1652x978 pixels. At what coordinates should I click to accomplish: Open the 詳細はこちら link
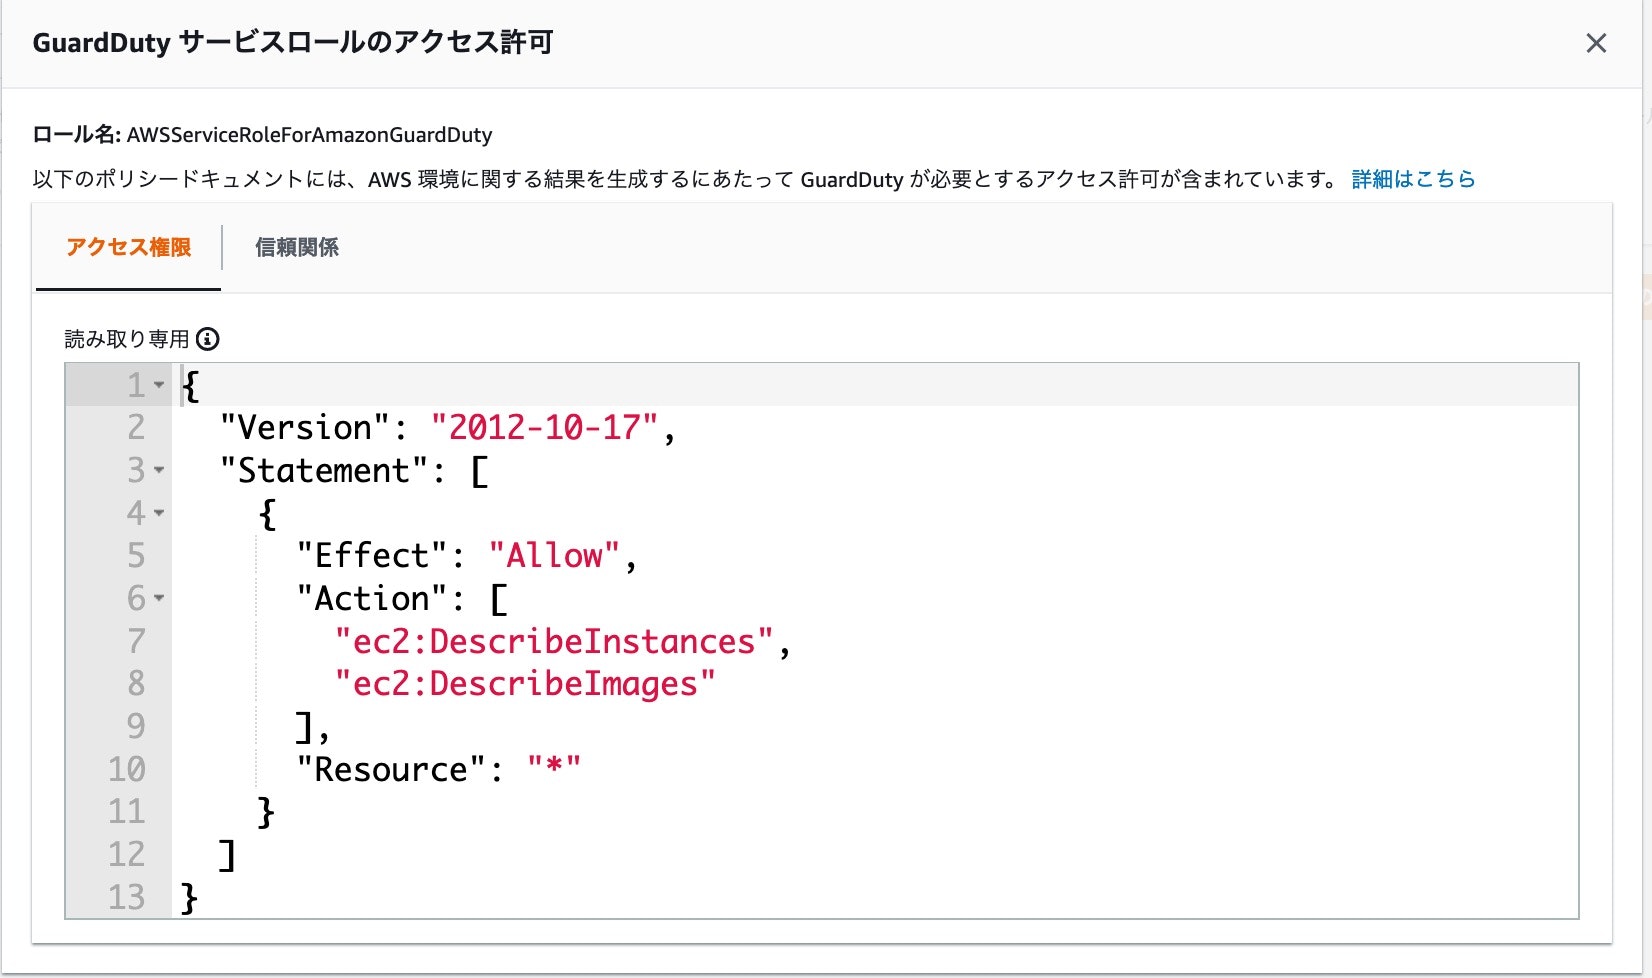pyautogui.click(x=1413, y=179)
